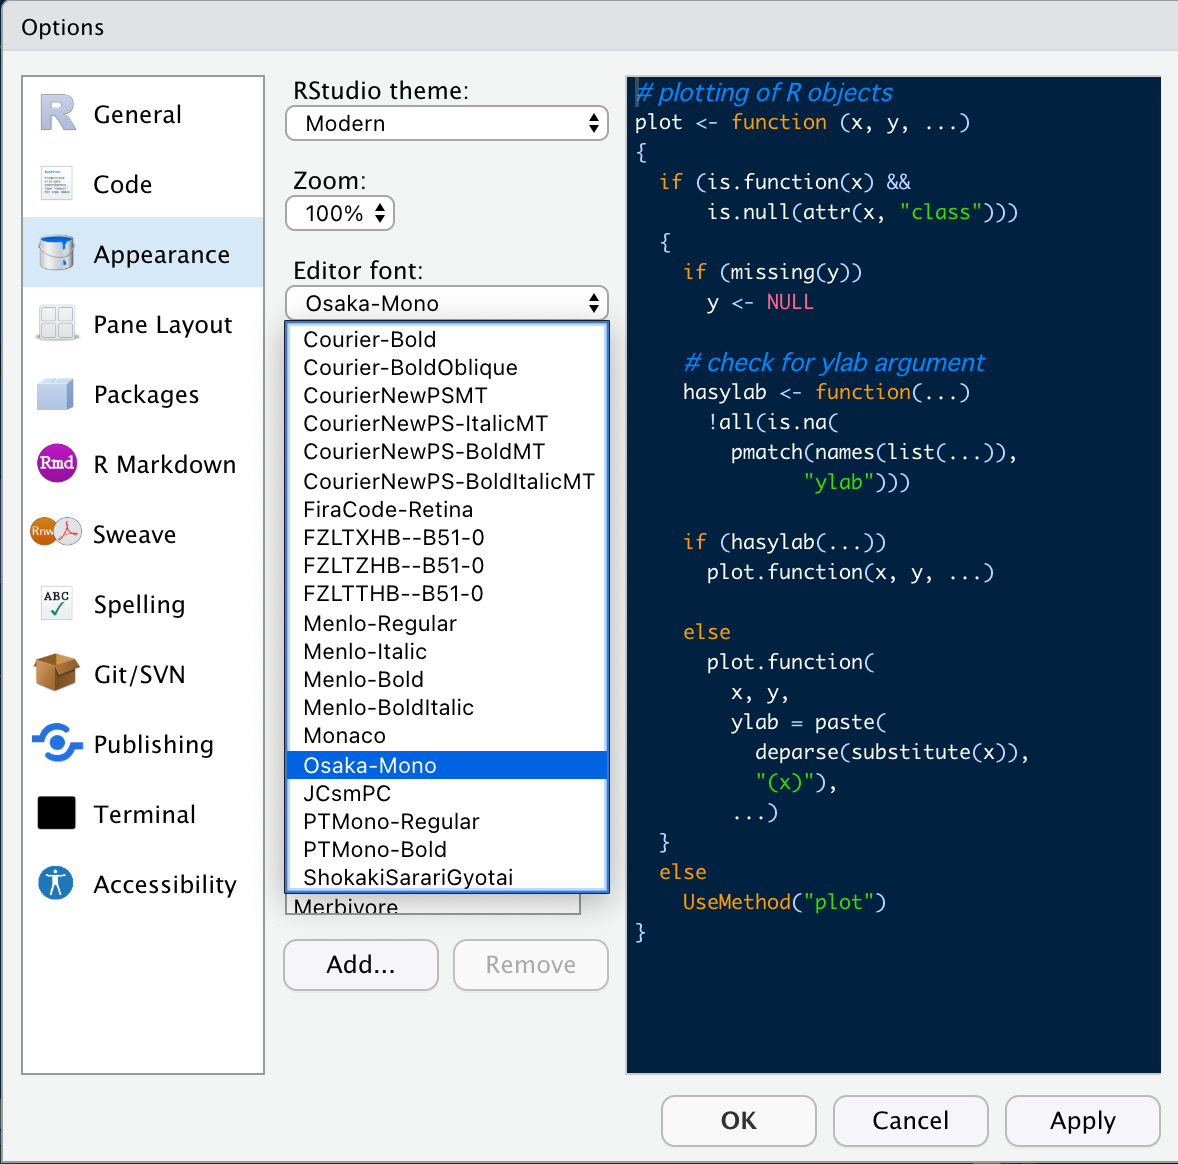Screen dimensions: 1178x1164
Task: Open the RStudio theme dropdown
Action: pos(447,123)
